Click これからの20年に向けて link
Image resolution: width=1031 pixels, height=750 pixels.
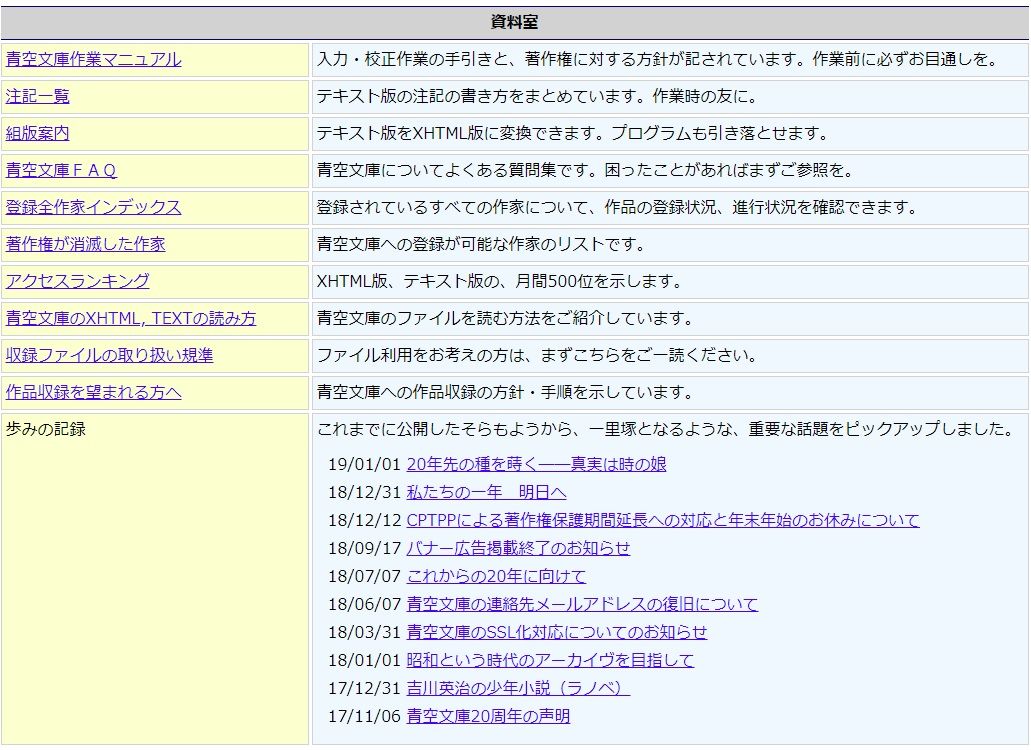pos(496,576)
